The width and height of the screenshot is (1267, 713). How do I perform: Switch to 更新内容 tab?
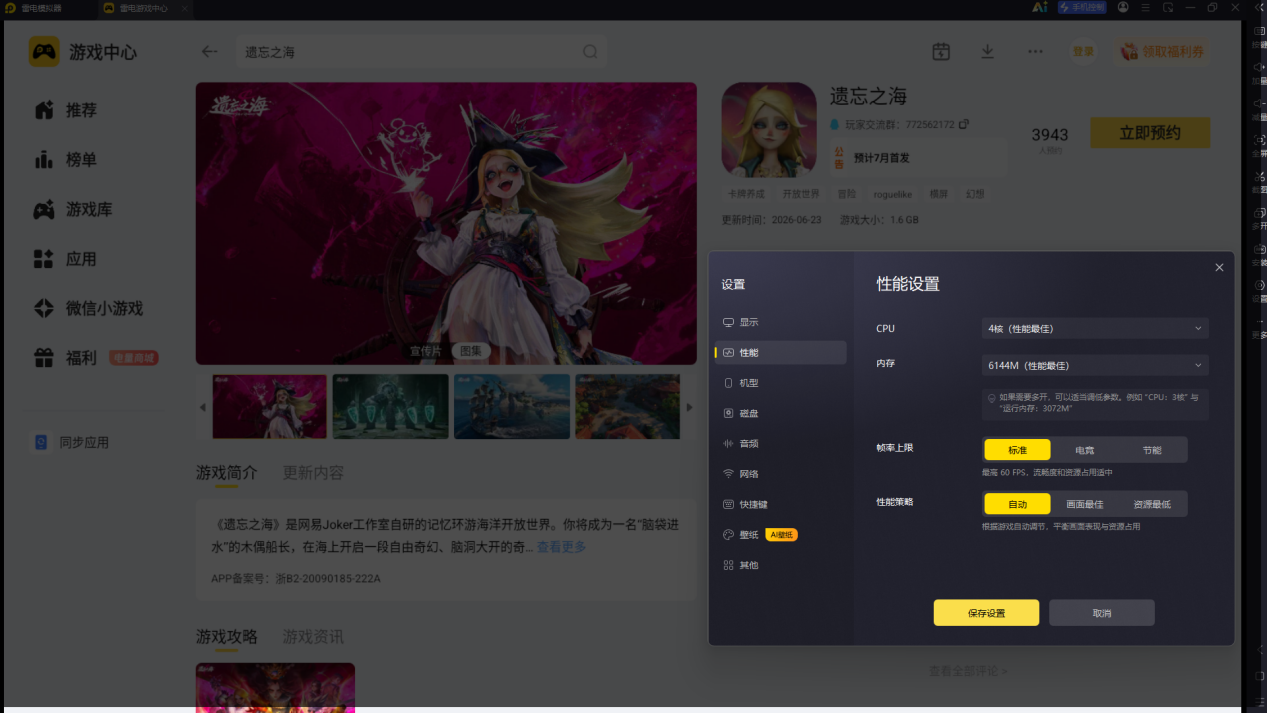313,472
